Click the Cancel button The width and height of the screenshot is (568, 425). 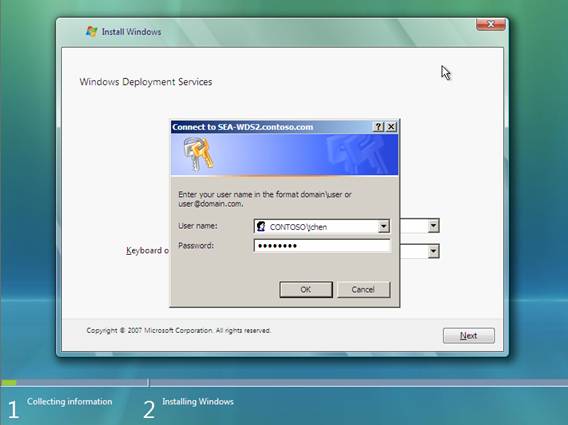coord(363,289)
